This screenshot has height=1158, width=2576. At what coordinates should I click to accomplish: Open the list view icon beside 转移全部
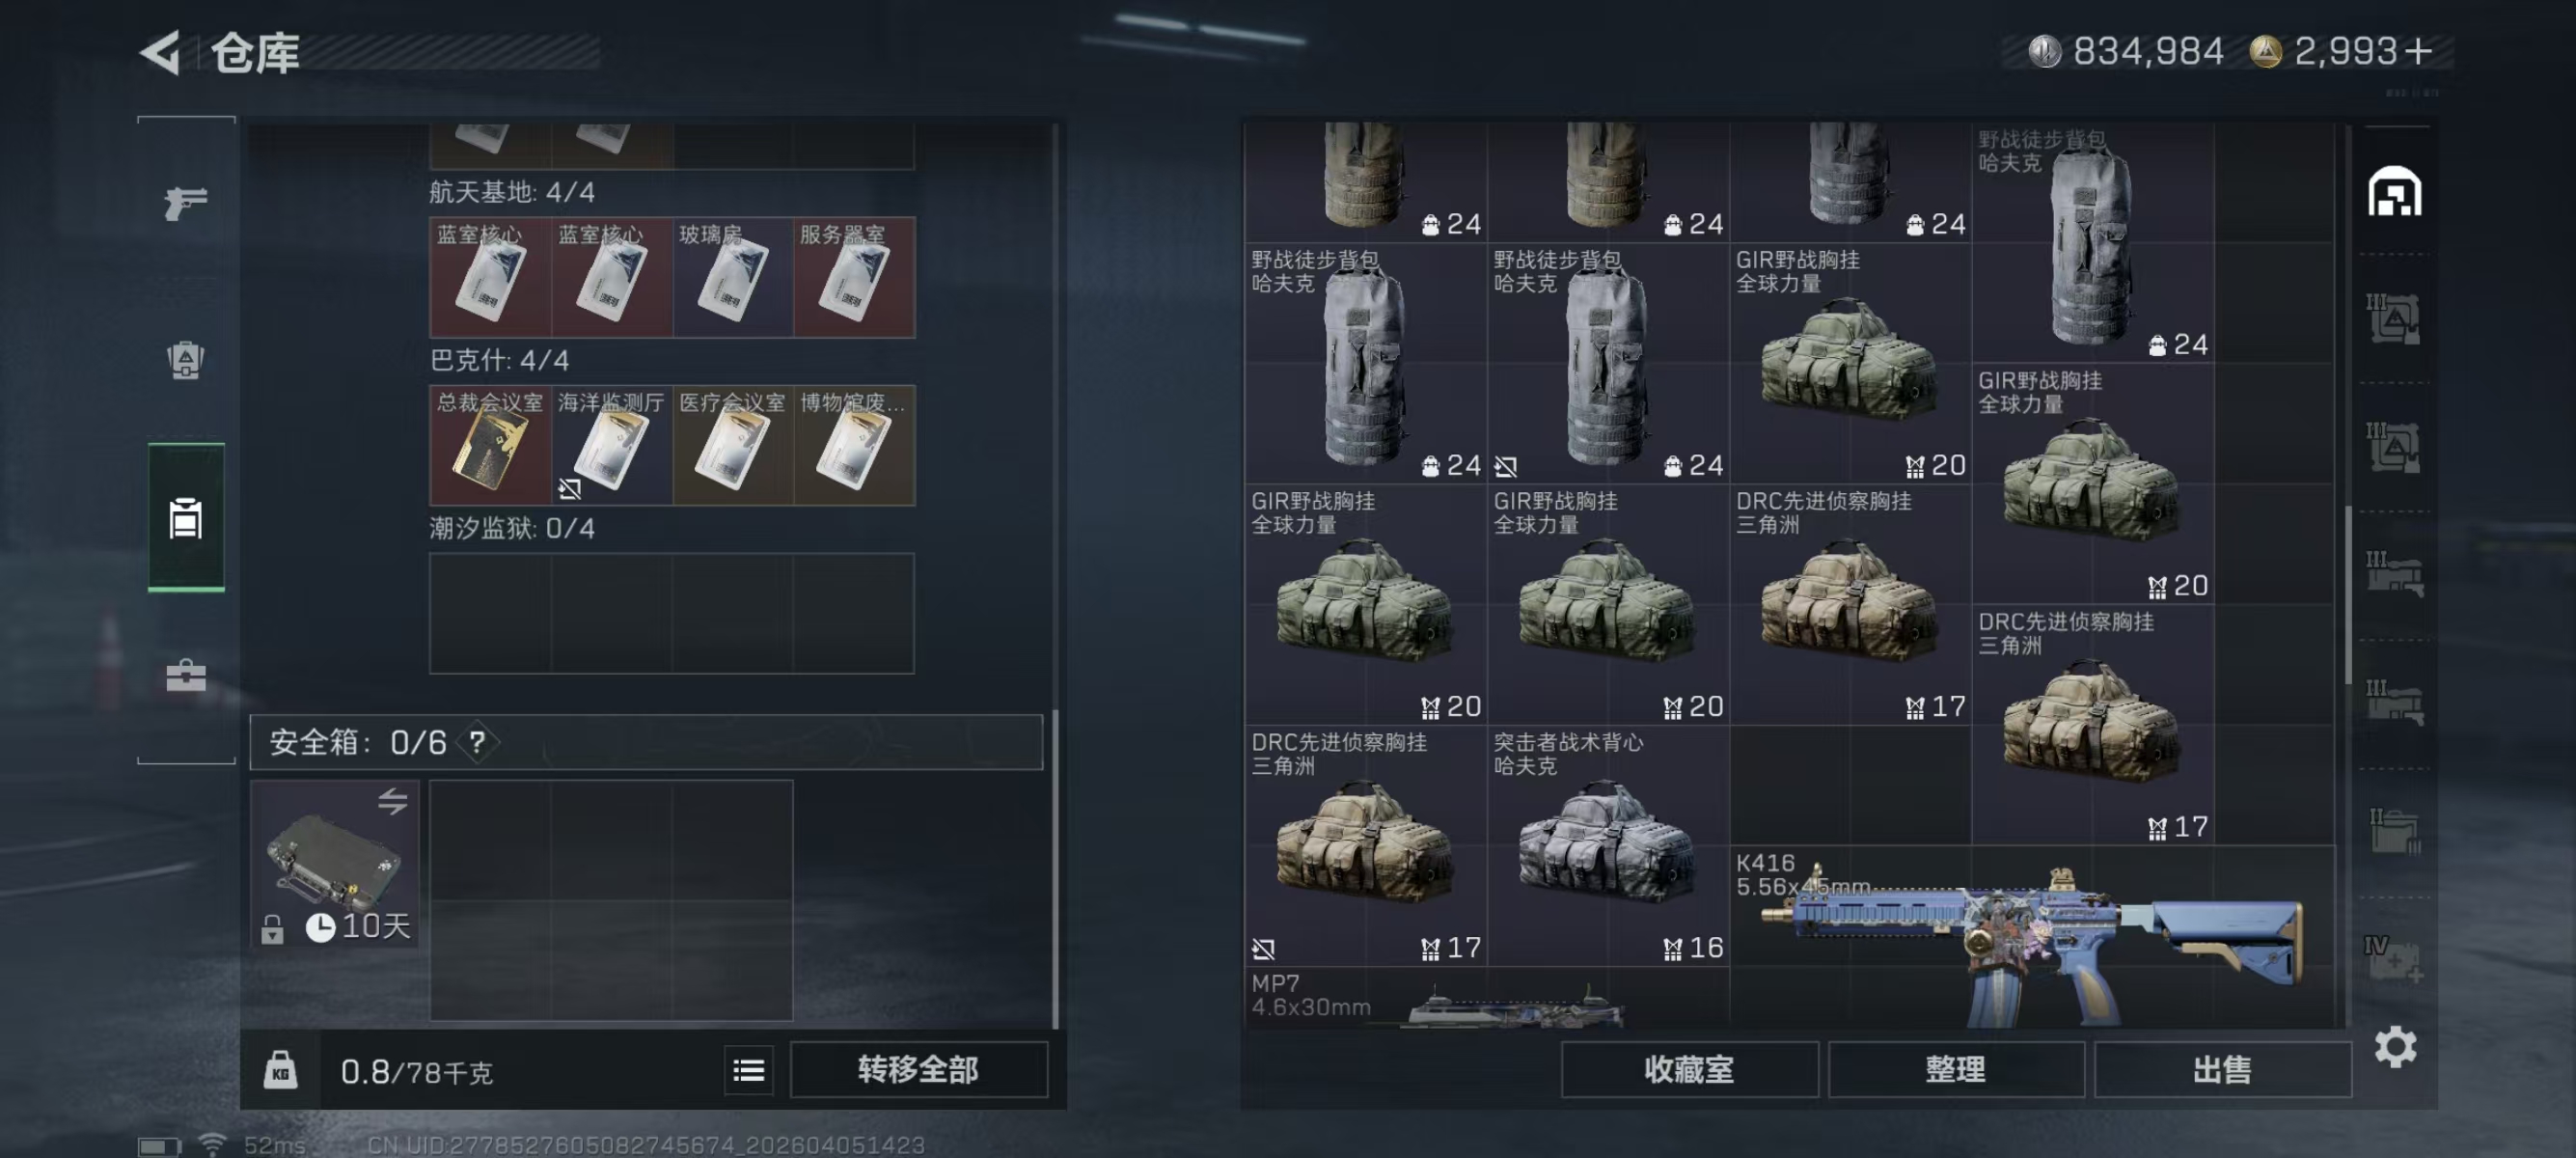(x=748, y=1071)
